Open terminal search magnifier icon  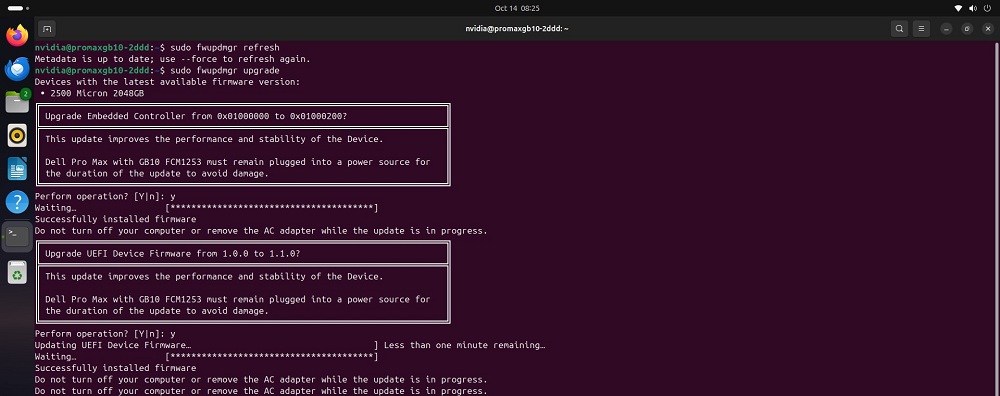[x=899, y=29]
